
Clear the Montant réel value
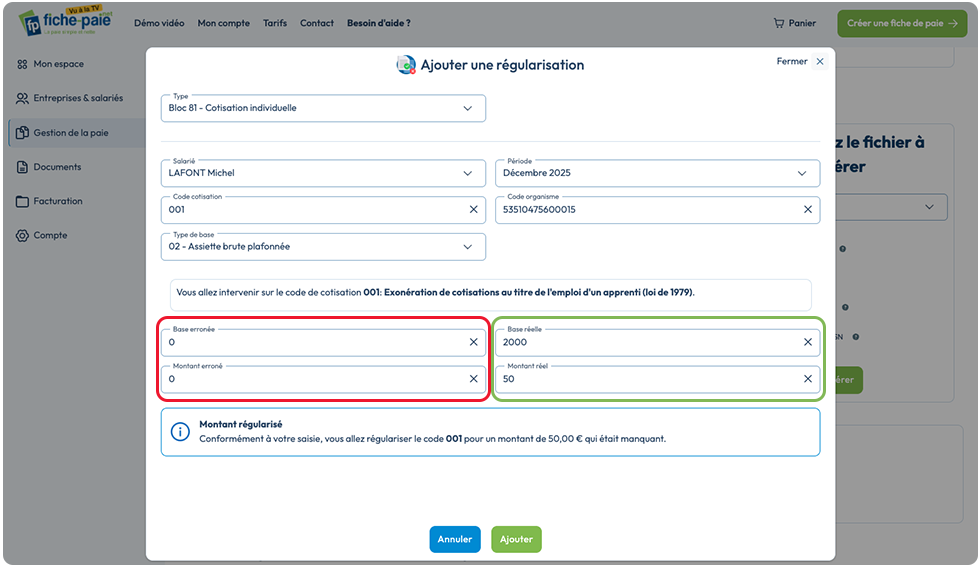[808, 379]
